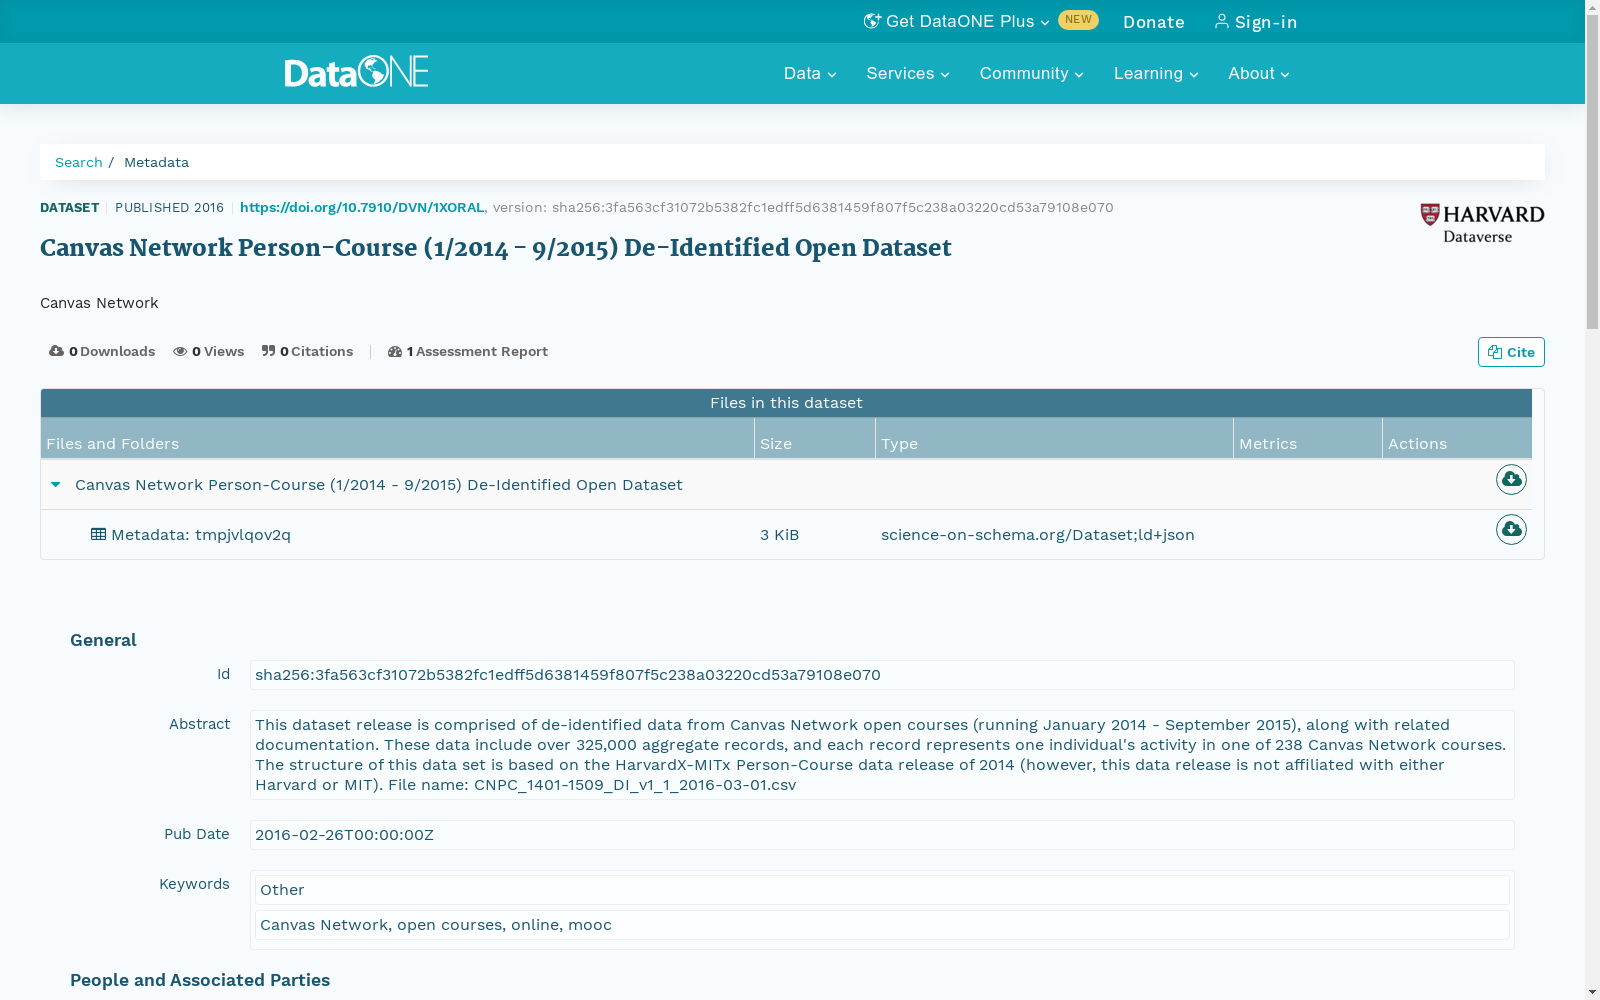Click the PUBLISHED 2016 label

click(169, 207)
